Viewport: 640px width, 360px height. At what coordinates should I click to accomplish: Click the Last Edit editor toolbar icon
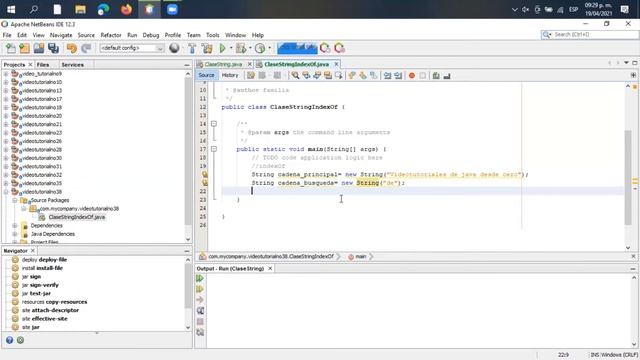click(x=251, y=76)
